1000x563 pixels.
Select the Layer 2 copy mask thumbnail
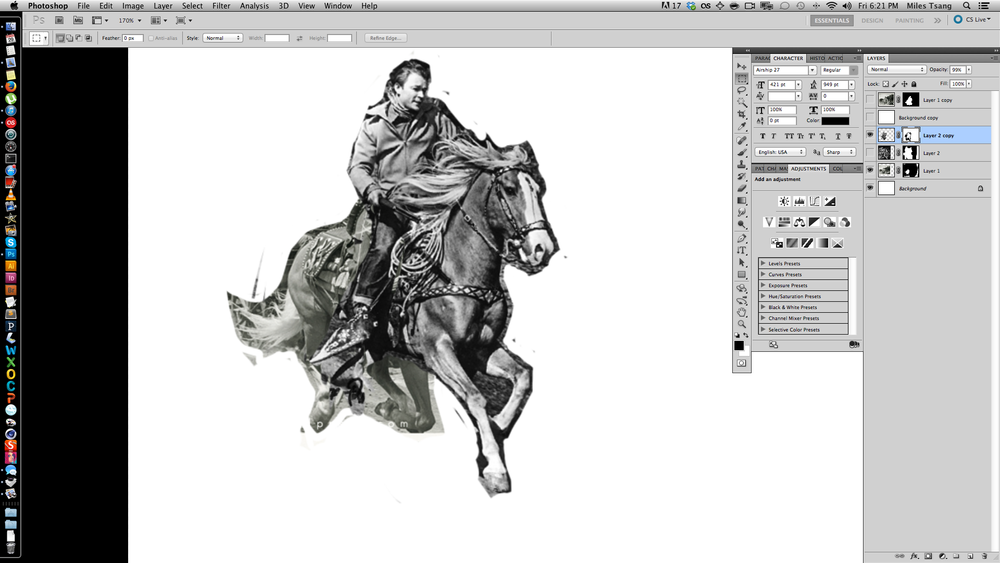[x=911, y=135]
